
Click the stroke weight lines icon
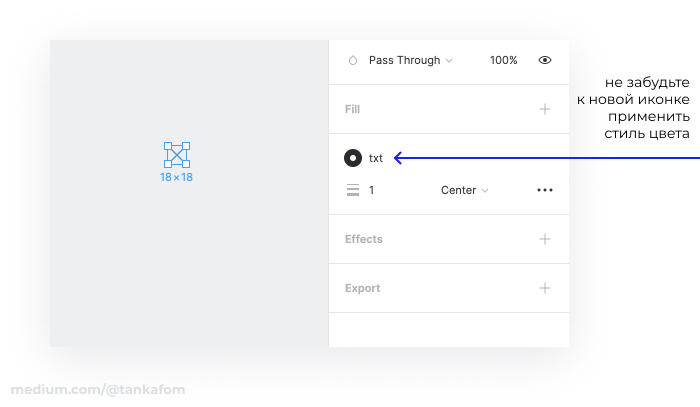(353, 190)
